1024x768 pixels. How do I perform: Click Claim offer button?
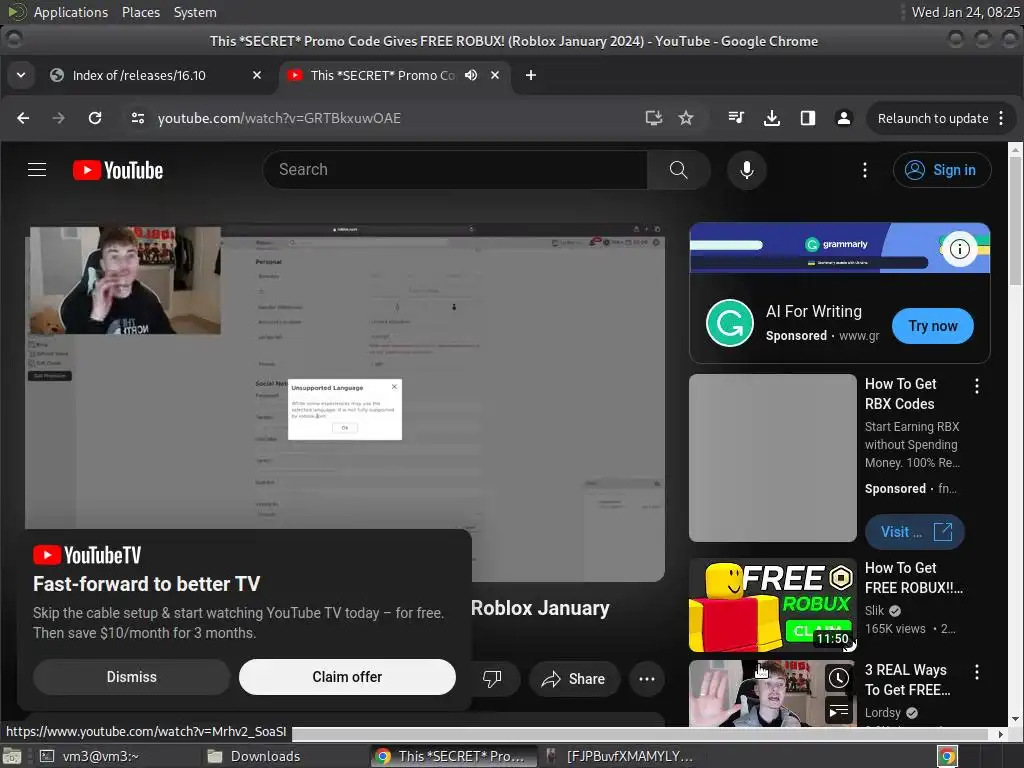point(347,677)
